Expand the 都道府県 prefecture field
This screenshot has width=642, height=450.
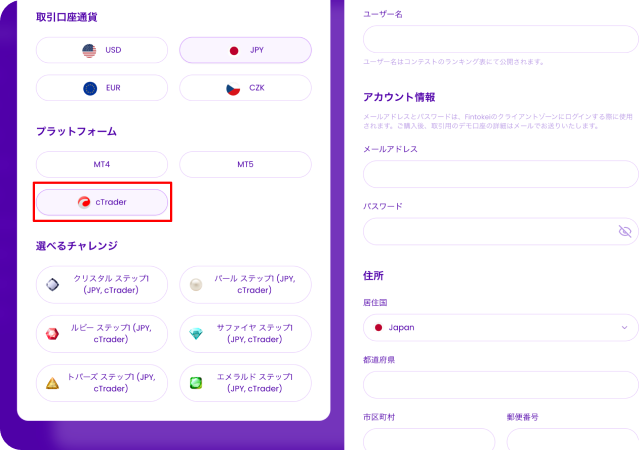(500, 385)
